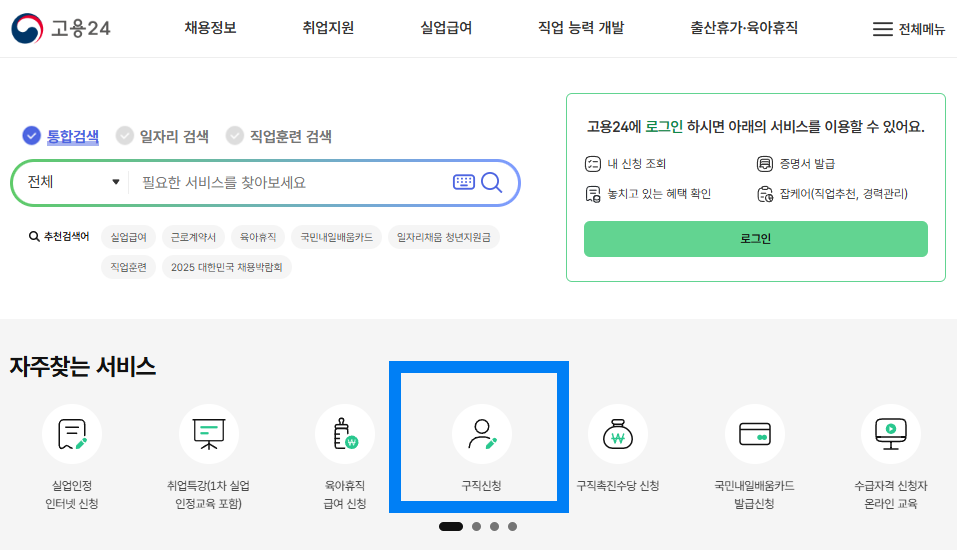Open 구직신청 person icon
This screenshot has width=957, height=550.
(482, 434)
